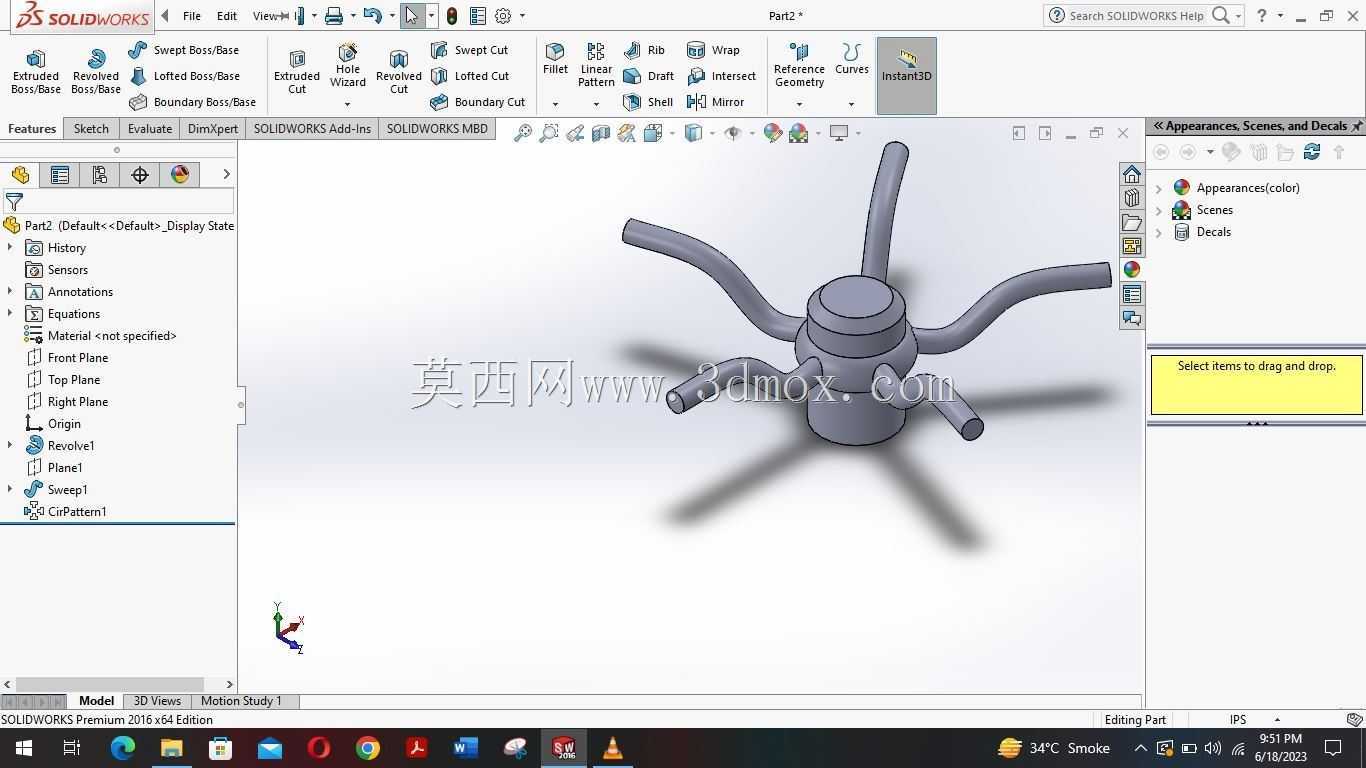Expand the Decals folder

point(1159,232)
